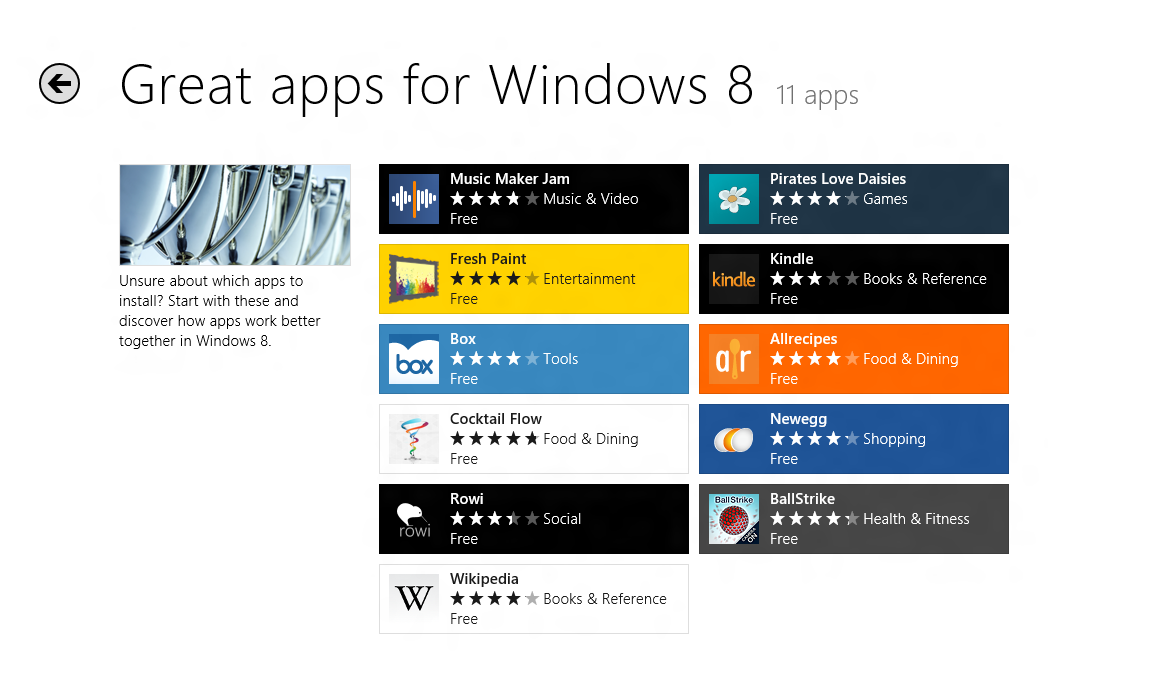The width and height of the screenshot is (1152, 700).
Task: Open the Music Maker Jam app title
Action: point(510,178)
